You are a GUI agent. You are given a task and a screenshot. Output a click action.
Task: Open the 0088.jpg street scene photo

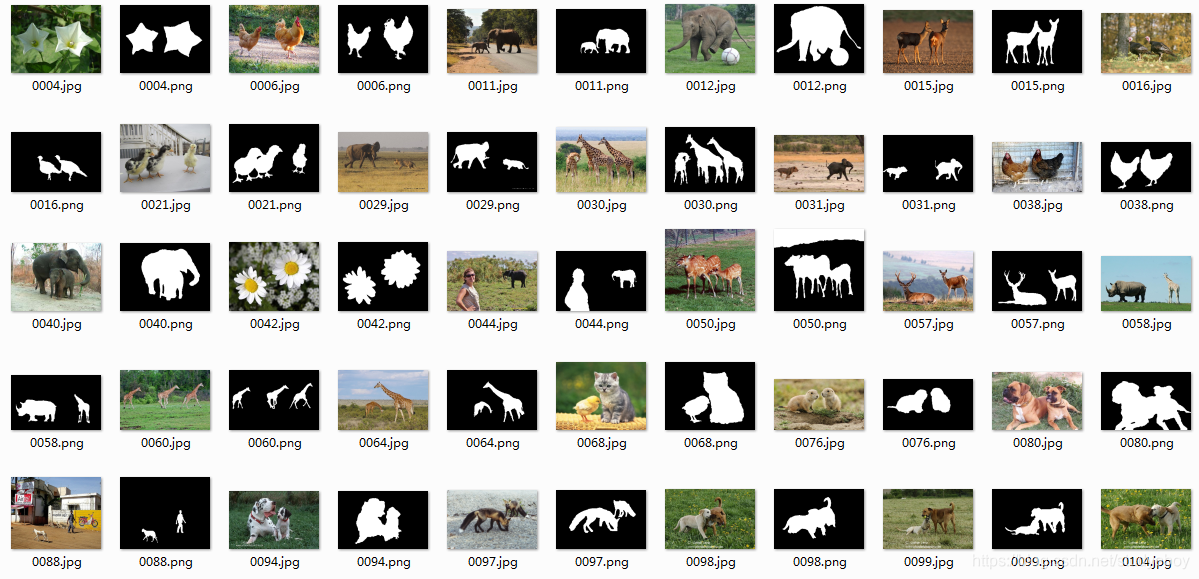[x=56, y=513]
